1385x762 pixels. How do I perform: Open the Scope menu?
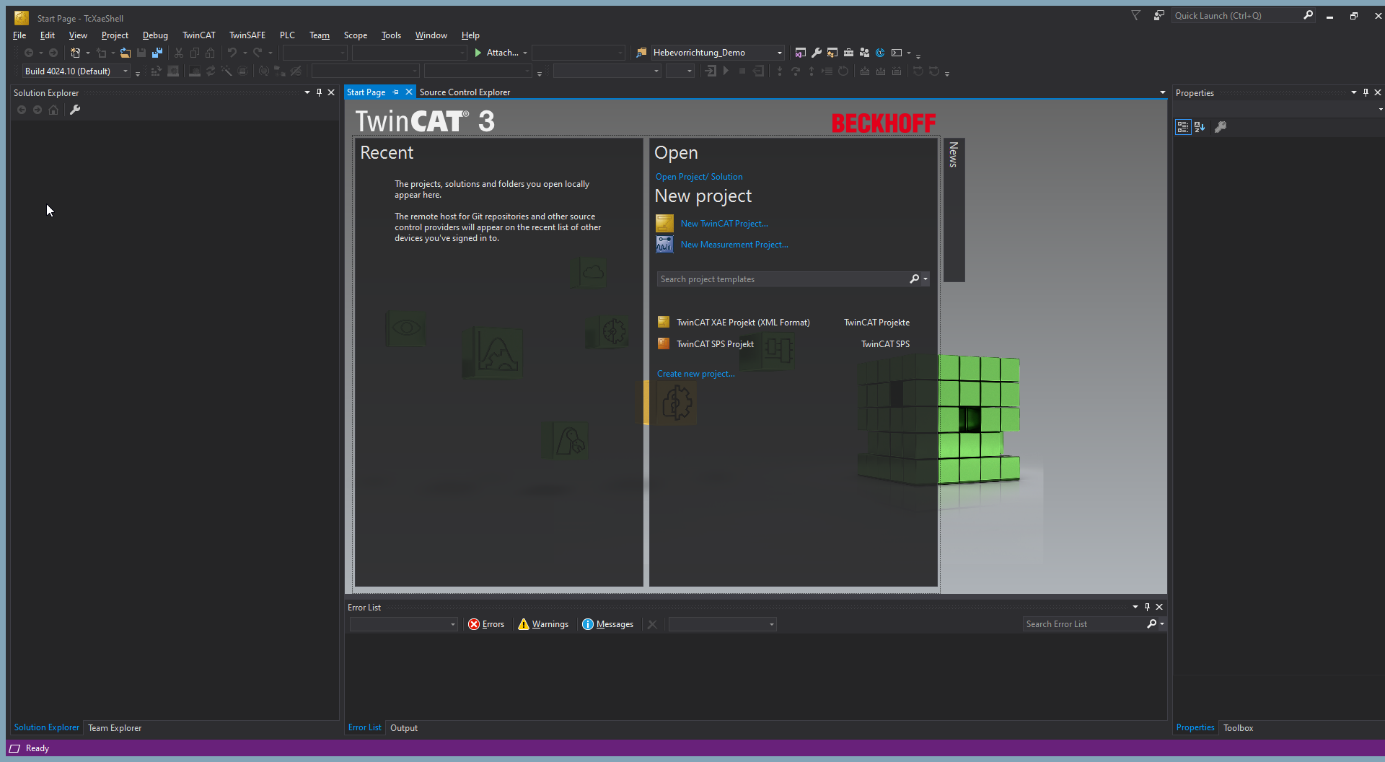coord(355,35)
